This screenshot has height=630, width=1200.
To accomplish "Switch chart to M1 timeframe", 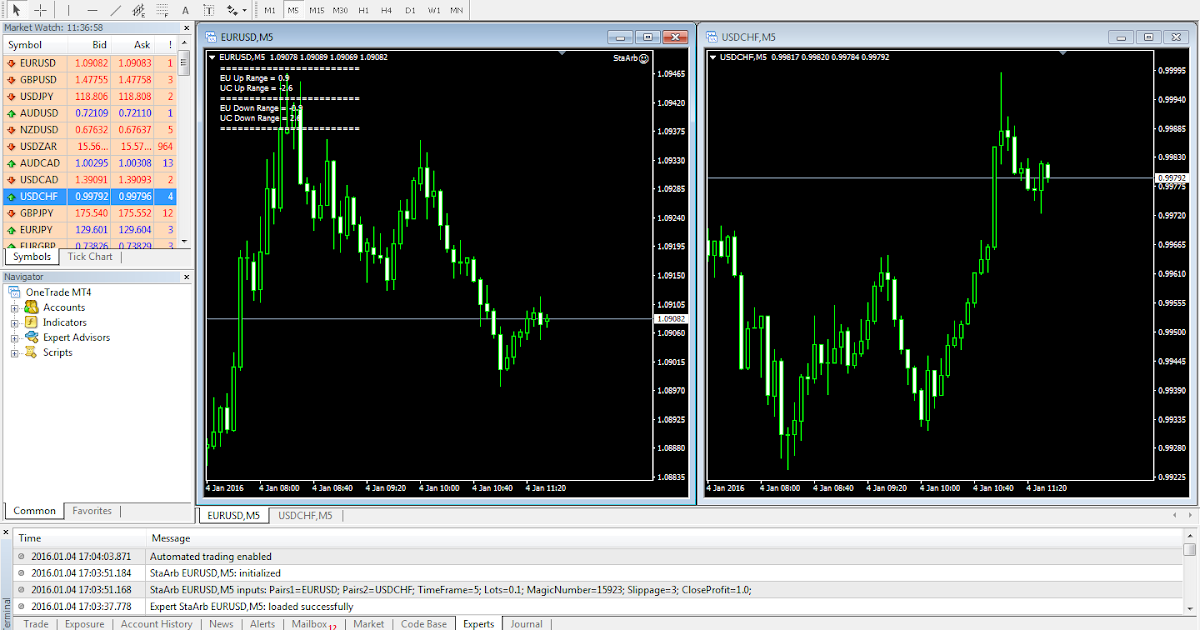I will (270, 10).
